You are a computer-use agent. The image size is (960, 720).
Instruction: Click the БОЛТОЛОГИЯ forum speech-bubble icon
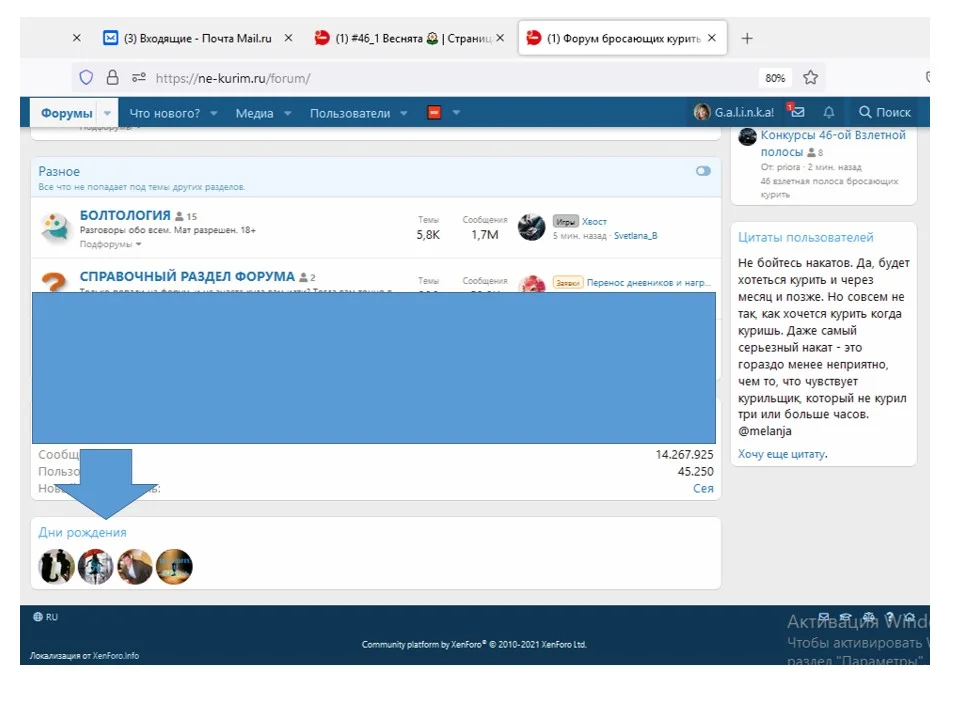[x=55, y=227]
